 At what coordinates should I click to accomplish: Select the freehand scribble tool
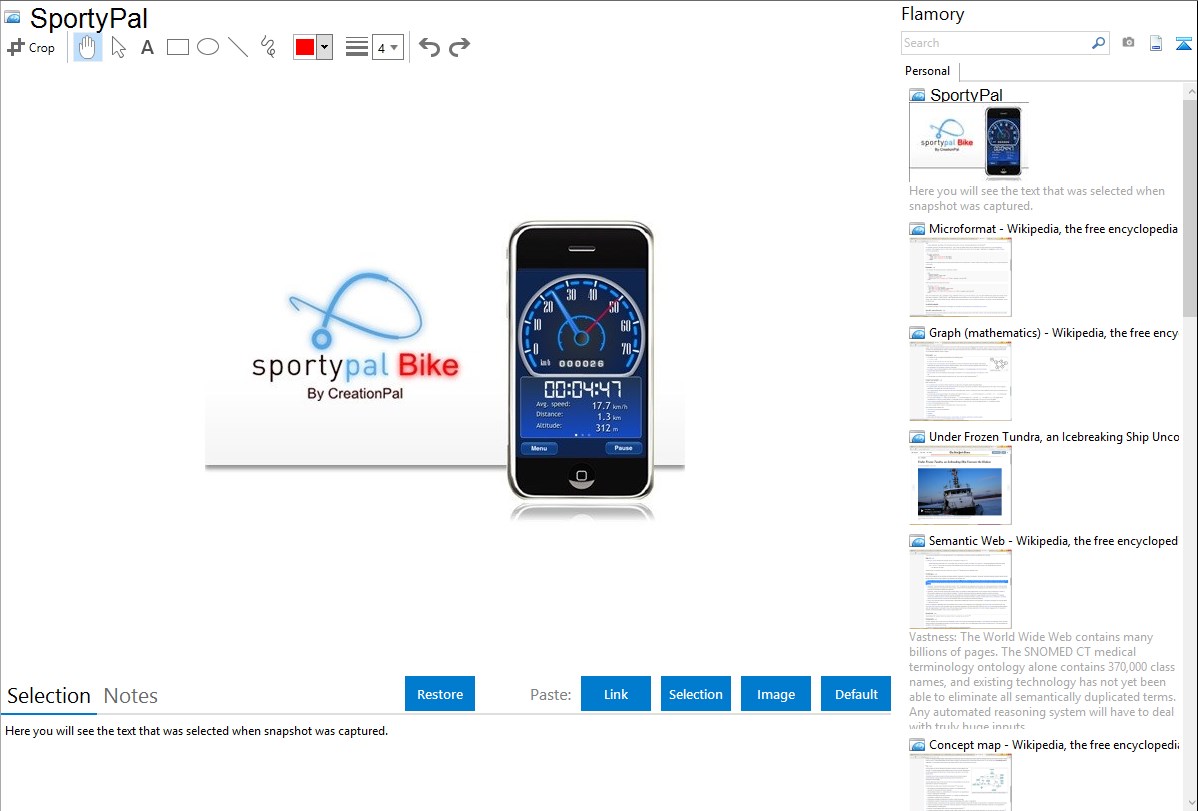click(x=268, y=47)
